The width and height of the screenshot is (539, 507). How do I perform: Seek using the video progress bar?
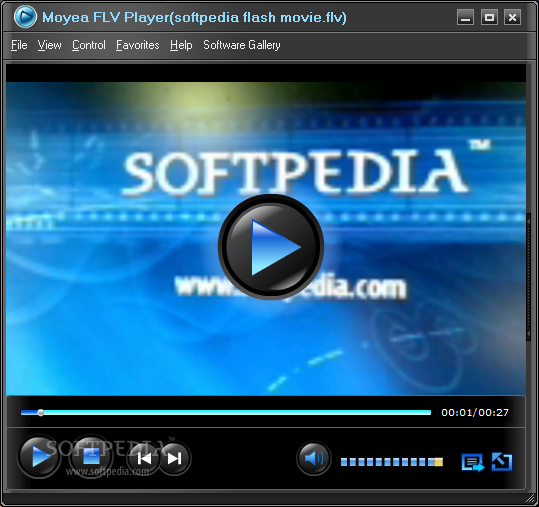coord(226,412)
